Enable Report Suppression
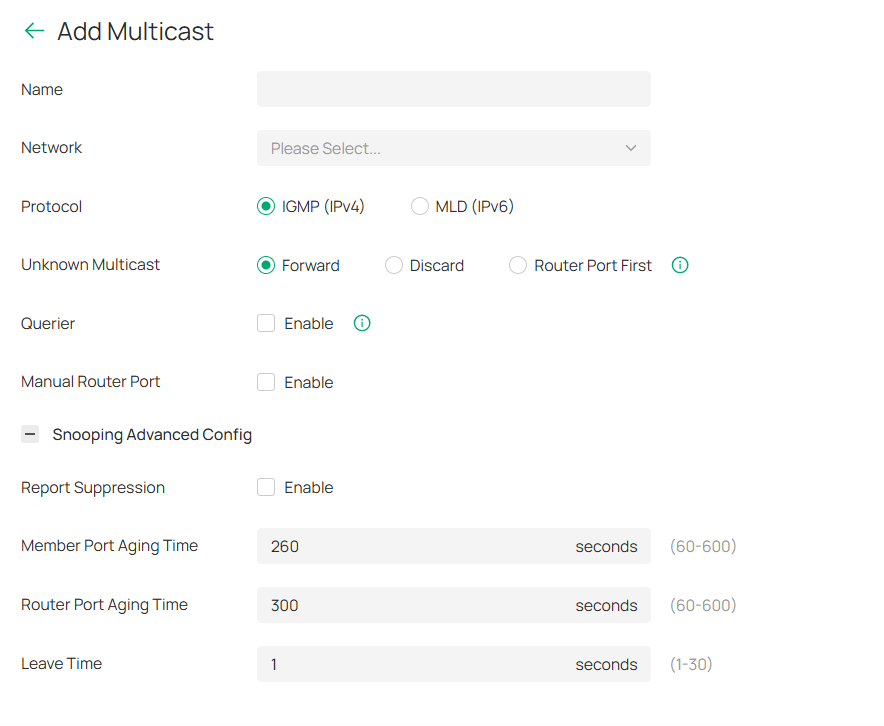 pos(266,487)
